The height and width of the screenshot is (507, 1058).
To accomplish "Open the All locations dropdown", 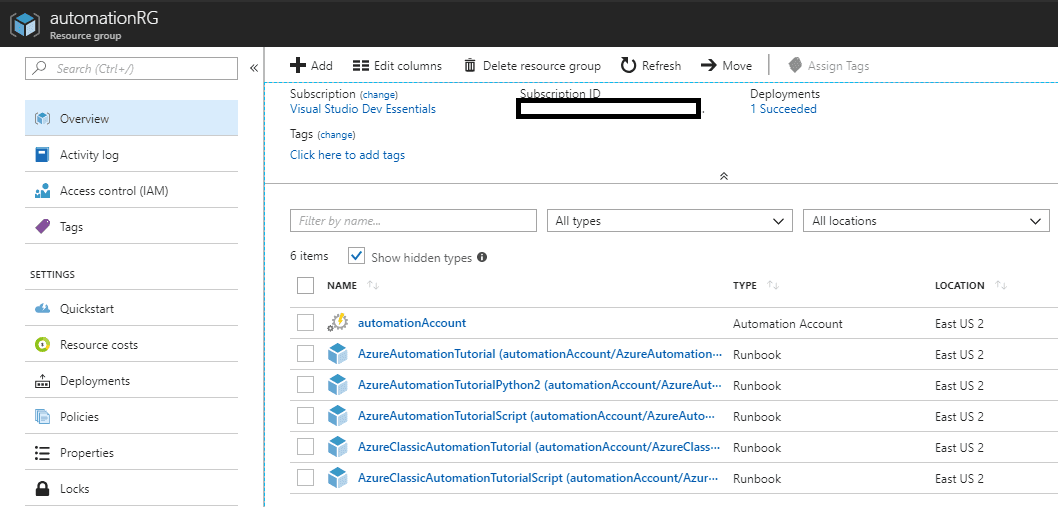I will [x=926, y=221].
